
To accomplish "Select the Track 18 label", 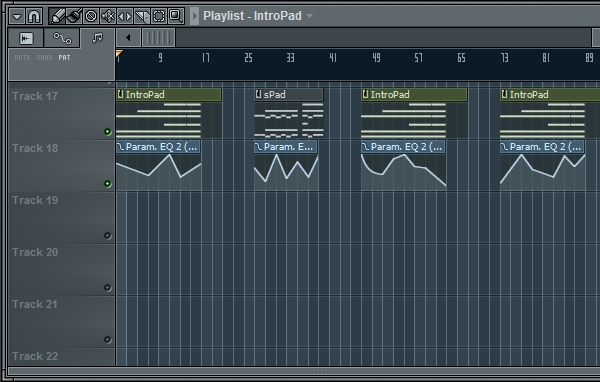I will 35,149.
